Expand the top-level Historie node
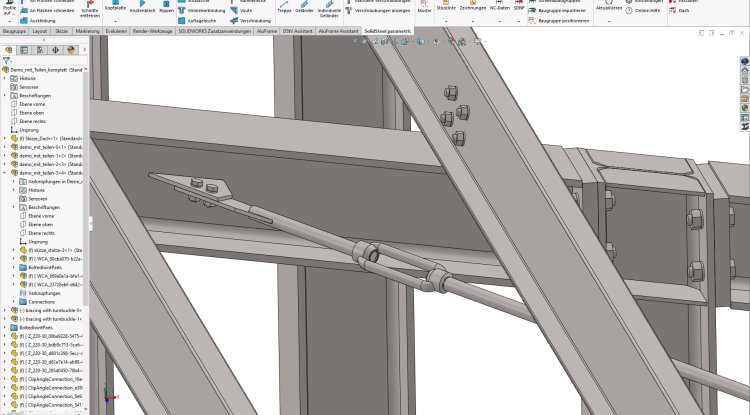Image resolution: width=750 pixels, height=415 pixels. [5, 78]
